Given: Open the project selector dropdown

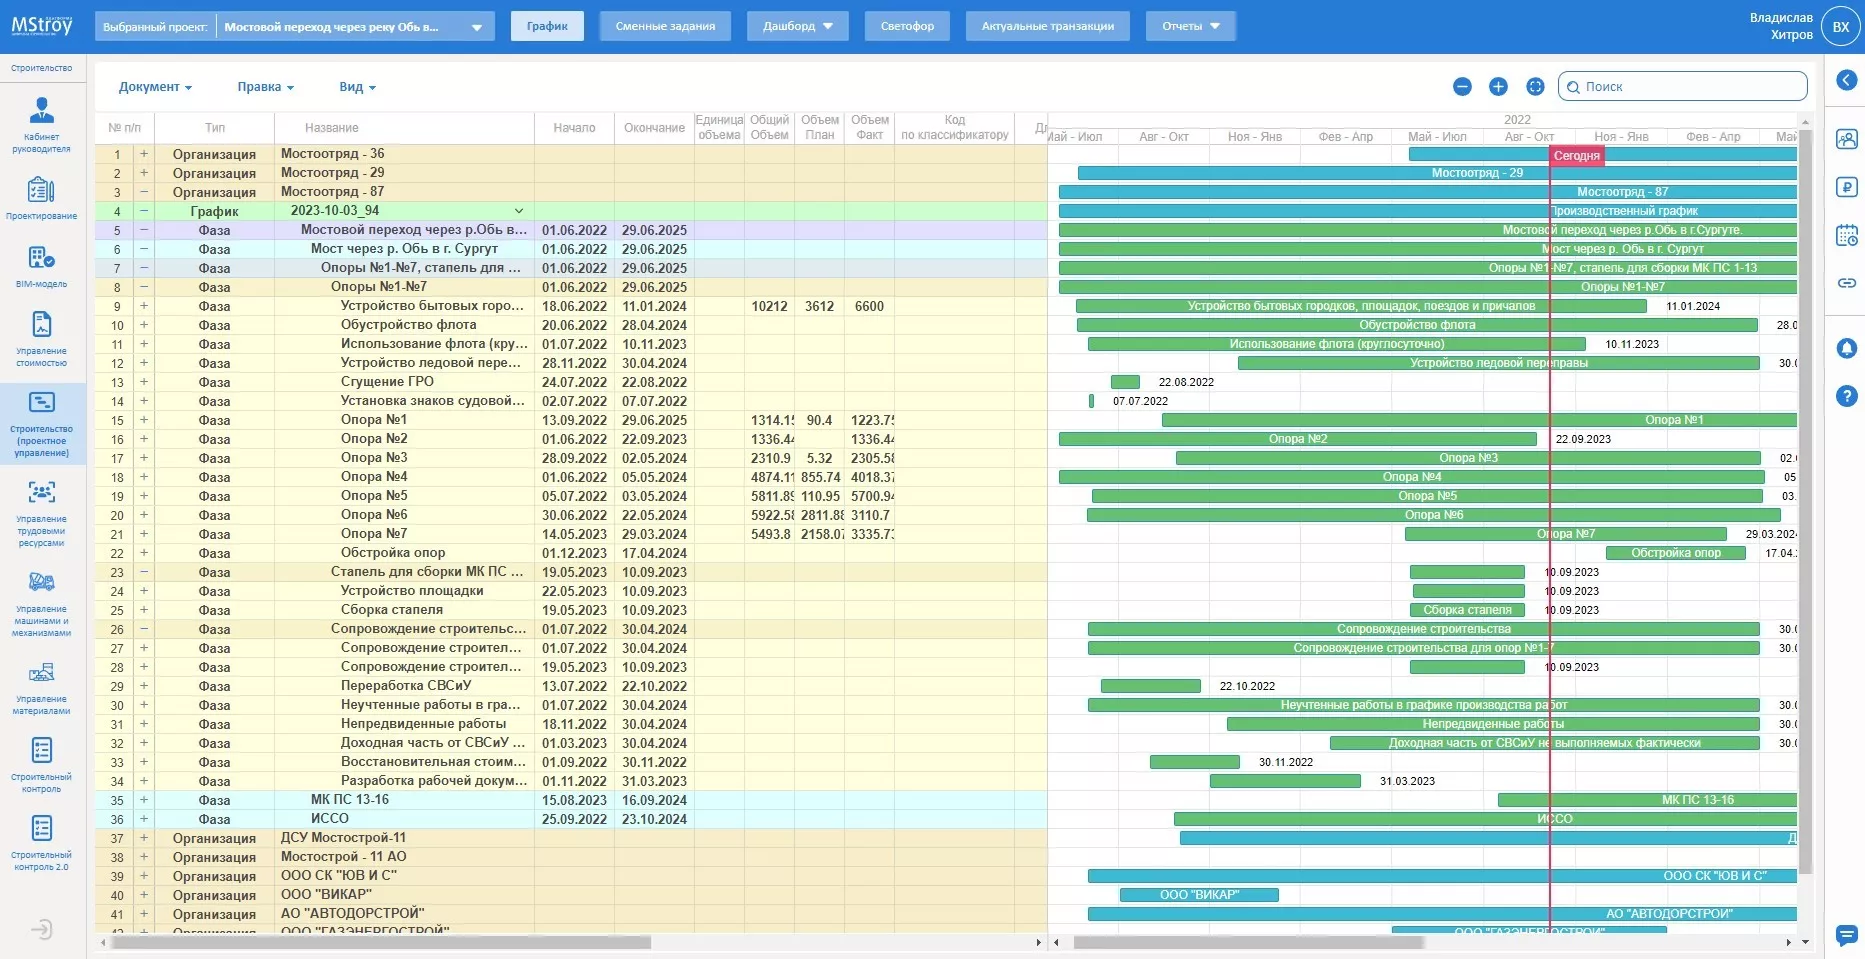Looking at the screenshot, I should click(x=476, y=27).
